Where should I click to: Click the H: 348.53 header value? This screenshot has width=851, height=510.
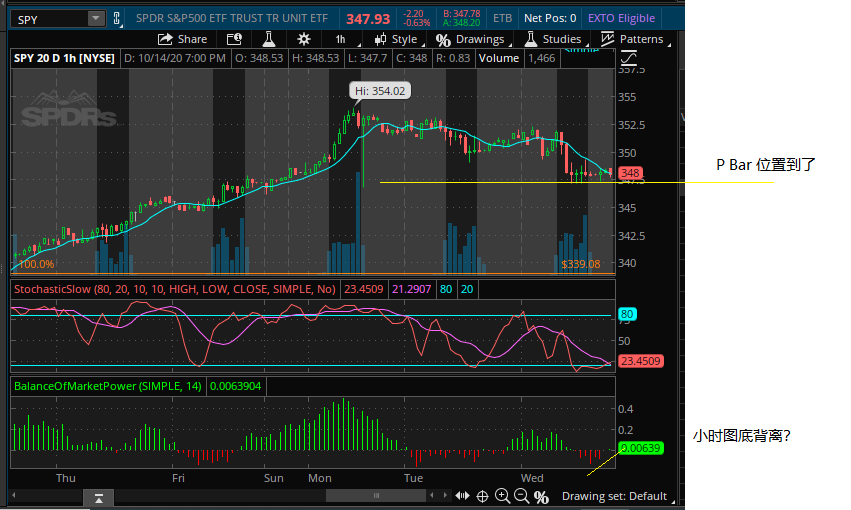pos(315,58)
